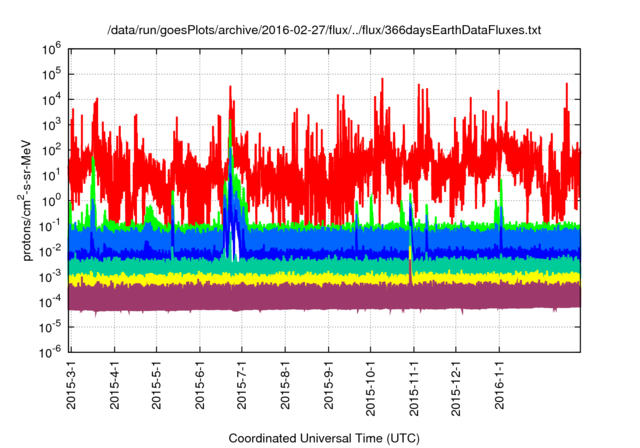Click the 10^5 y-axis tick label

click(x=51, y=75)
